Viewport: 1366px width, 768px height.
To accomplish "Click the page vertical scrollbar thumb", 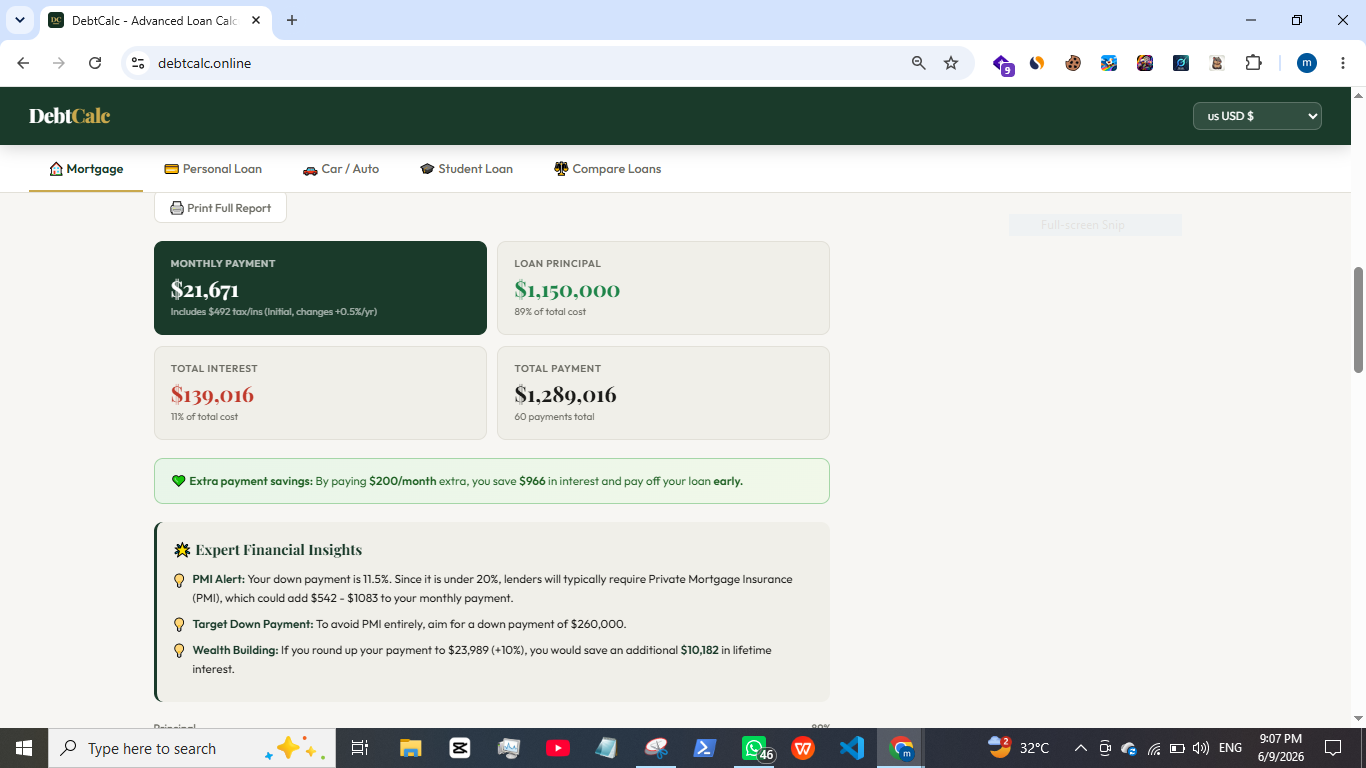I will [1358, 319].
